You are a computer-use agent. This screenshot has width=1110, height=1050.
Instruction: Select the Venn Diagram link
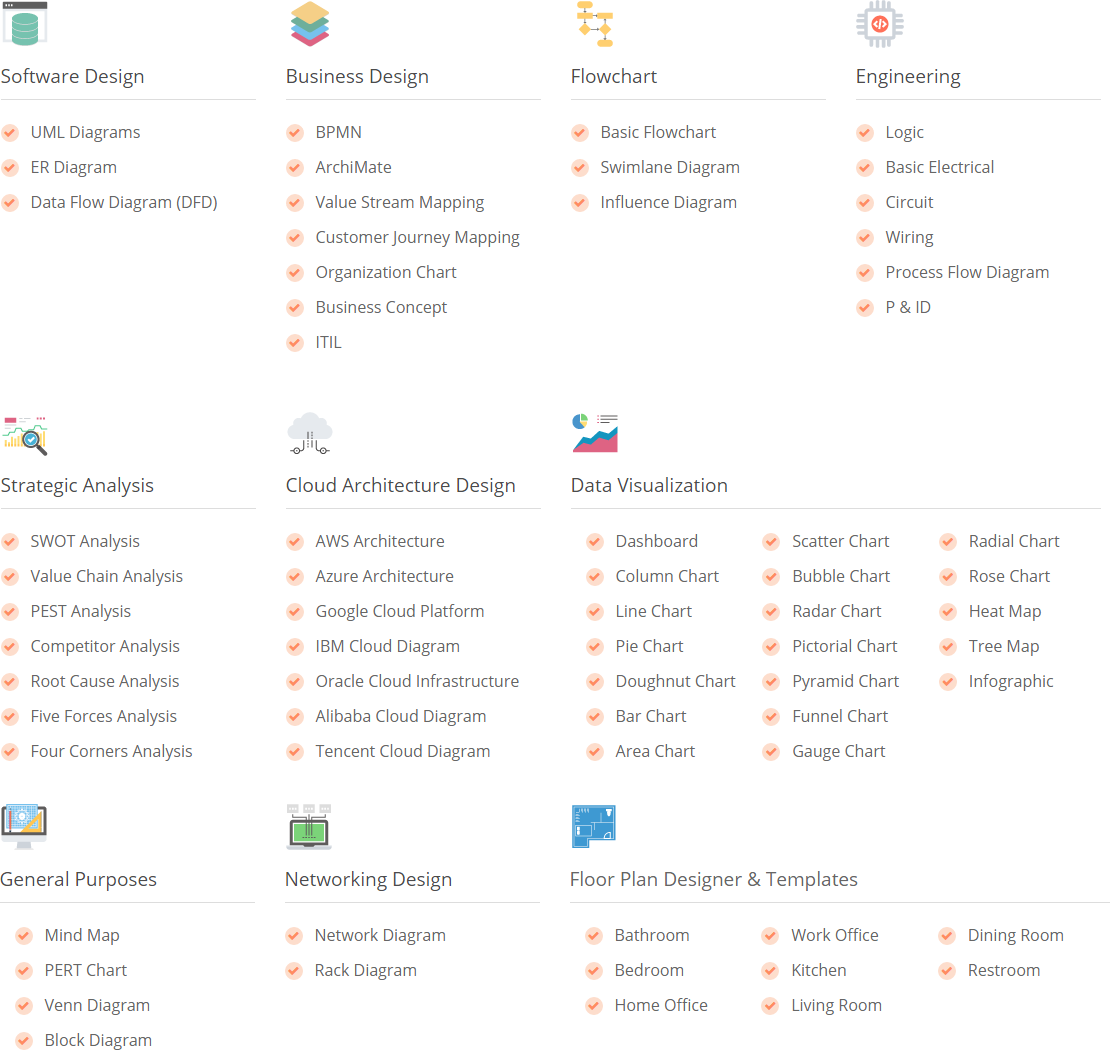click(x=97, y=1005)
